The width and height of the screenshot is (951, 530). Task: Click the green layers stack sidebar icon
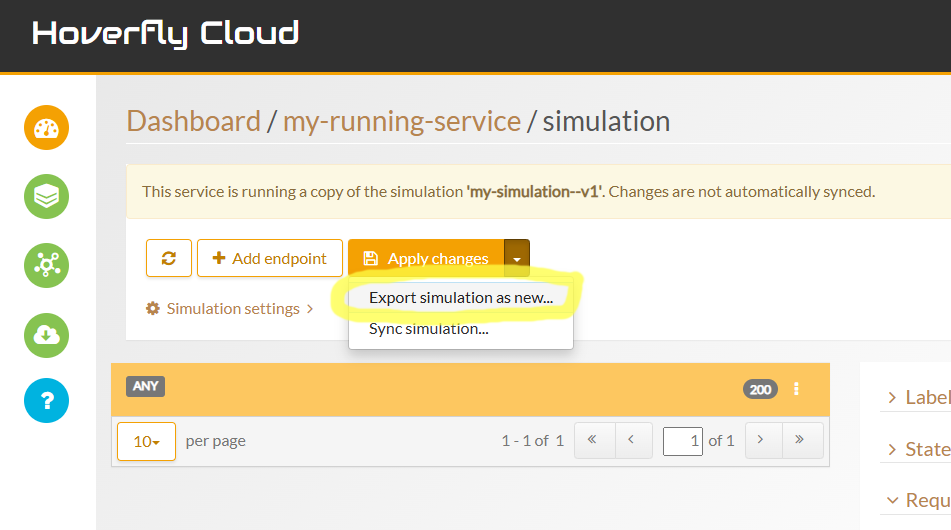click(x=46, y=197)
